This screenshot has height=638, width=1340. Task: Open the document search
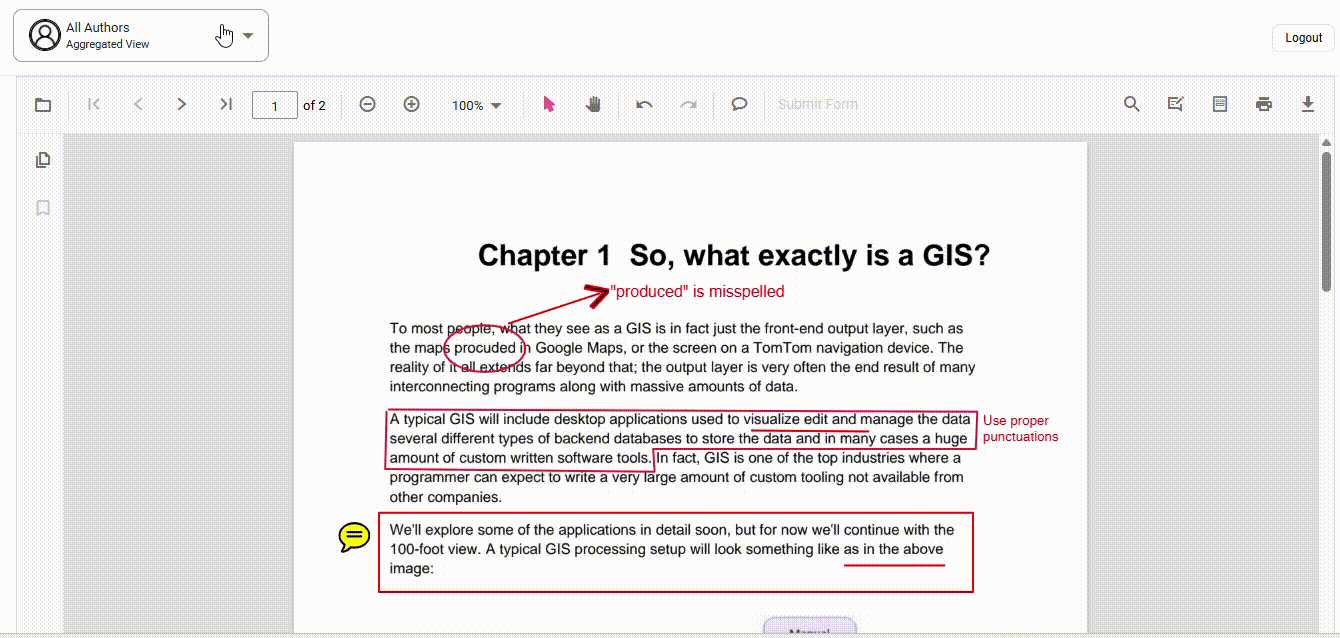point(1130,104)
